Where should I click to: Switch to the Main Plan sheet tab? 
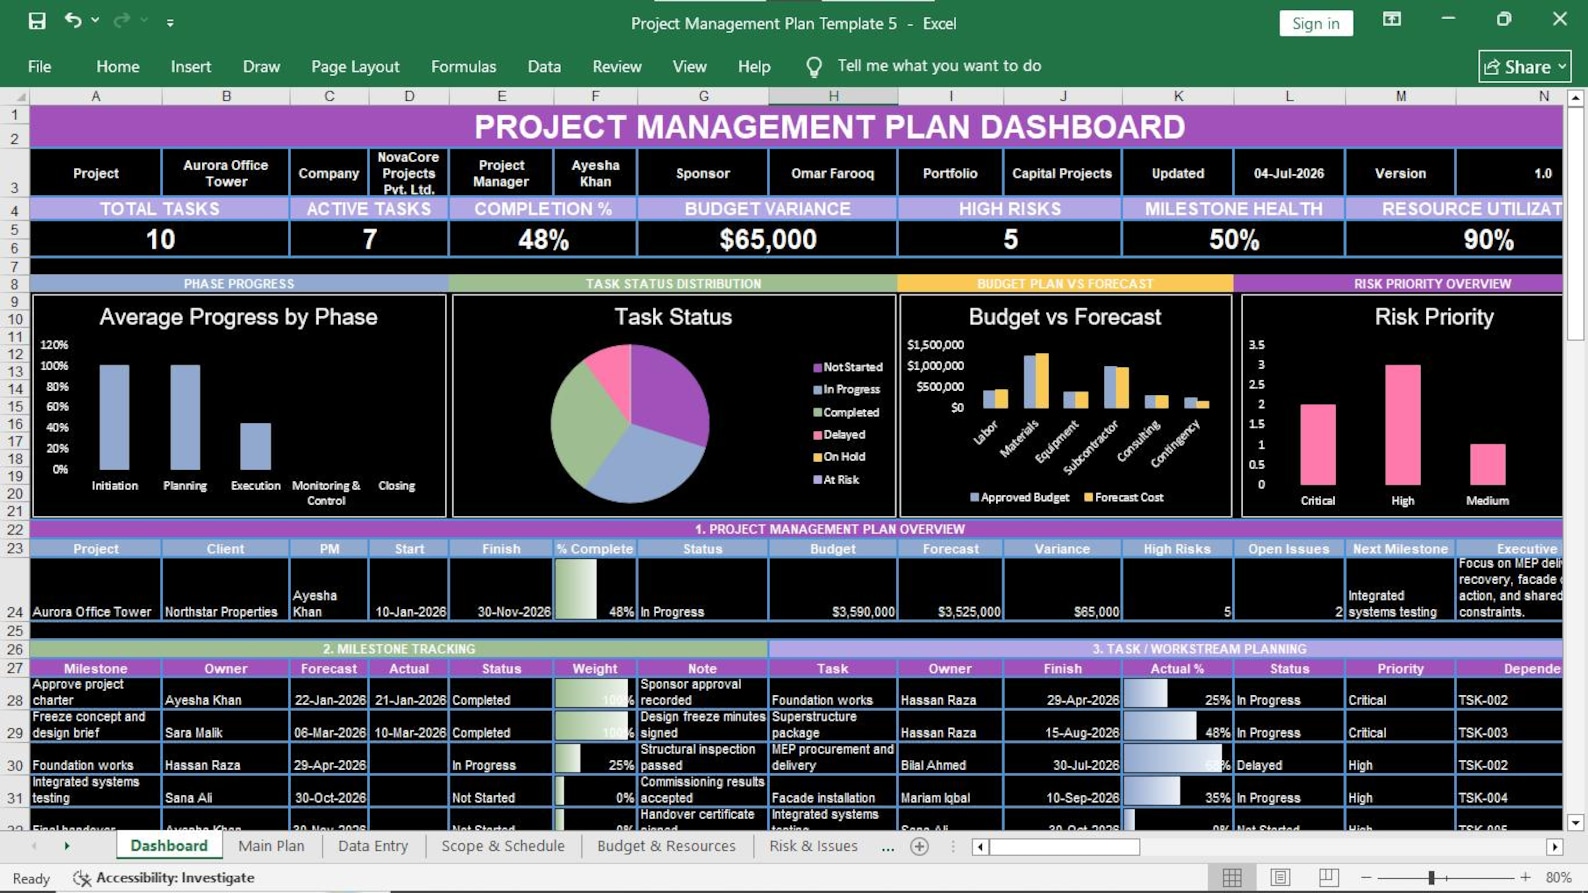[x=271, y=846]
